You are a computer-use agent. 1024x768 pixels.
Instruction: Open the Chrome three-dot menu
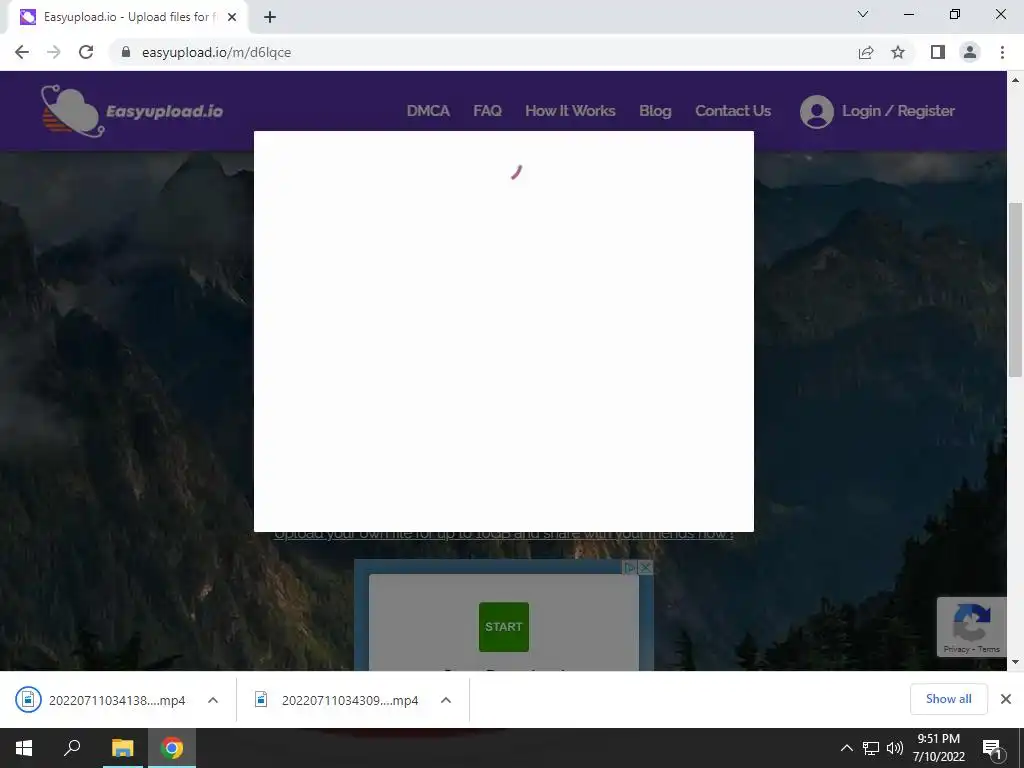[1002, 52]
